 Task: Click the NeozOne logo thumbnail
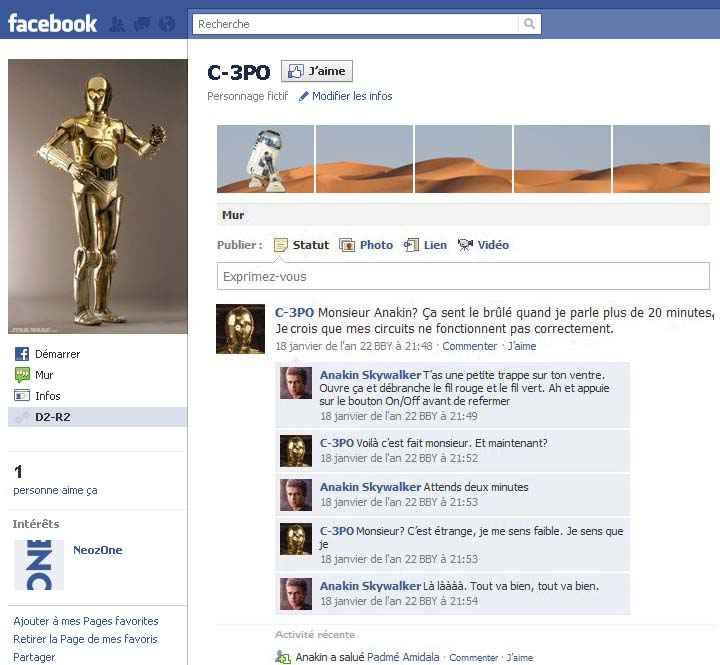(39, 565)
